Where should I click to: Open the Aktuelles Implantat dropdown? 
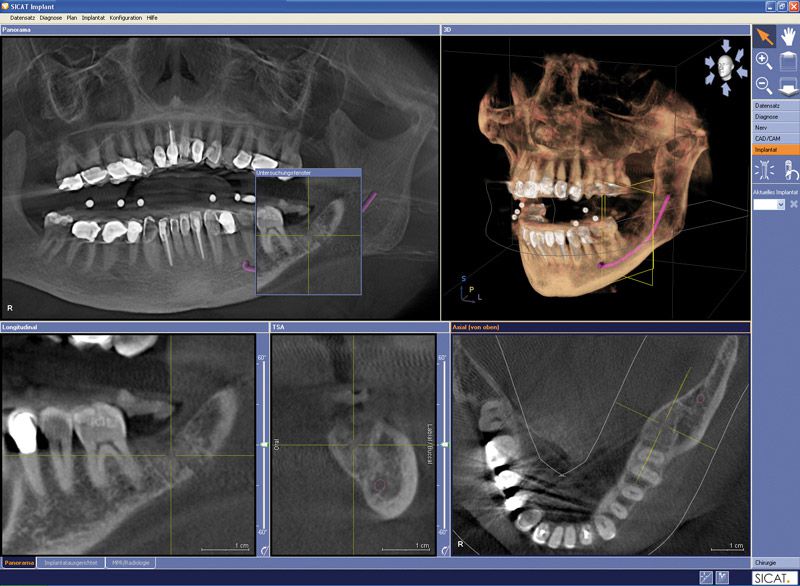768,204
